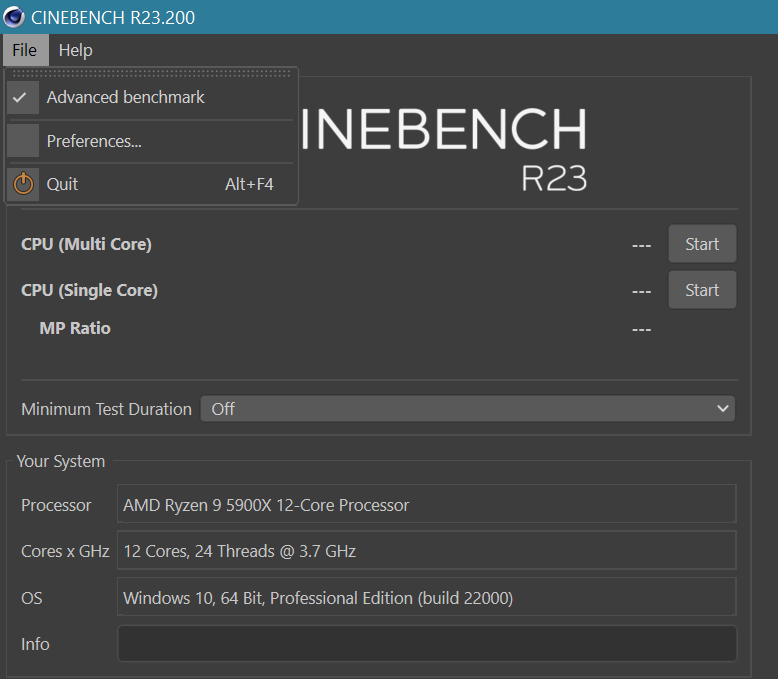Open the File menu
This screenshot has height=679, width=778.
(x=25, y=50)
